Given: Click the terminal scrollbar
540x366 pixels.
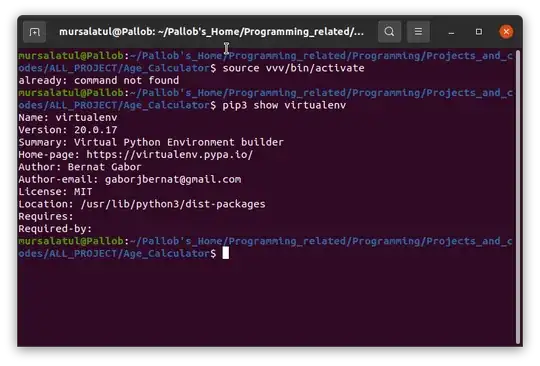Looking at the screenshot, I should pos(518,196).
